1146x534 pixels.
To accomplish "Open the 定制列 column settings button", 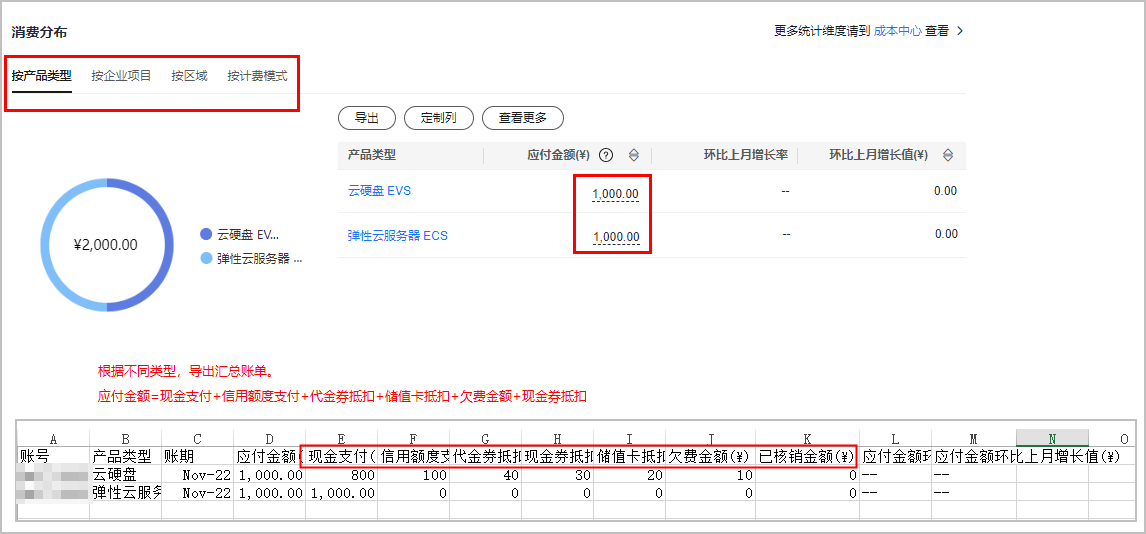I will [439, 118].
